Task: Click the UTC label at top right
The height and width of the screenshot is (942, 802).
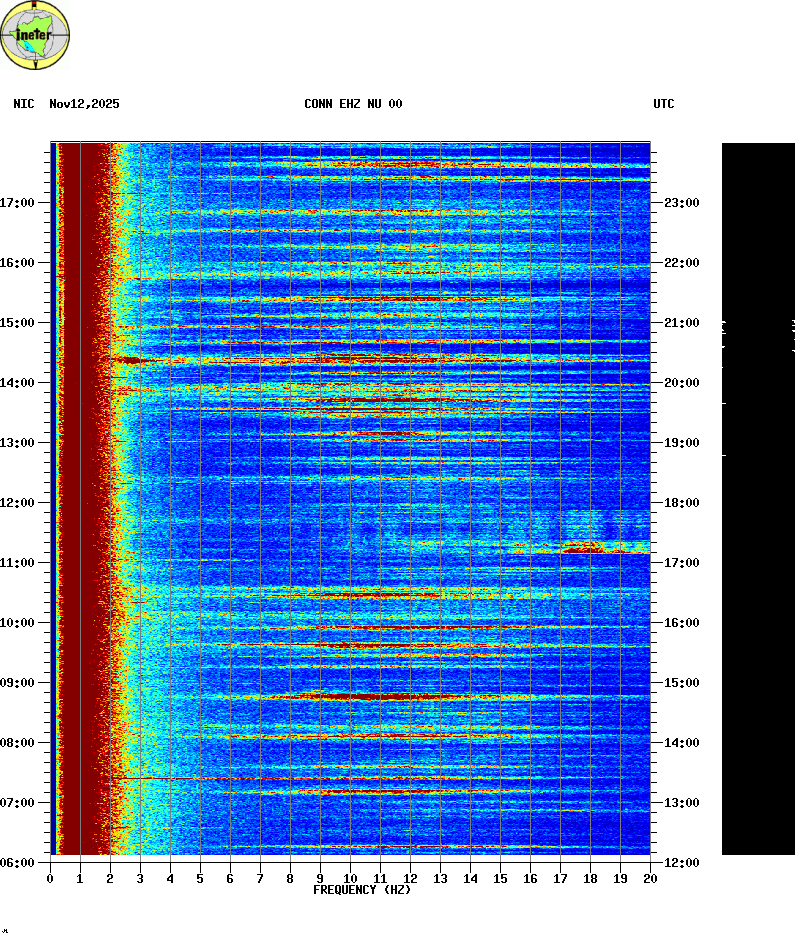Action: [x=664, y=104]
